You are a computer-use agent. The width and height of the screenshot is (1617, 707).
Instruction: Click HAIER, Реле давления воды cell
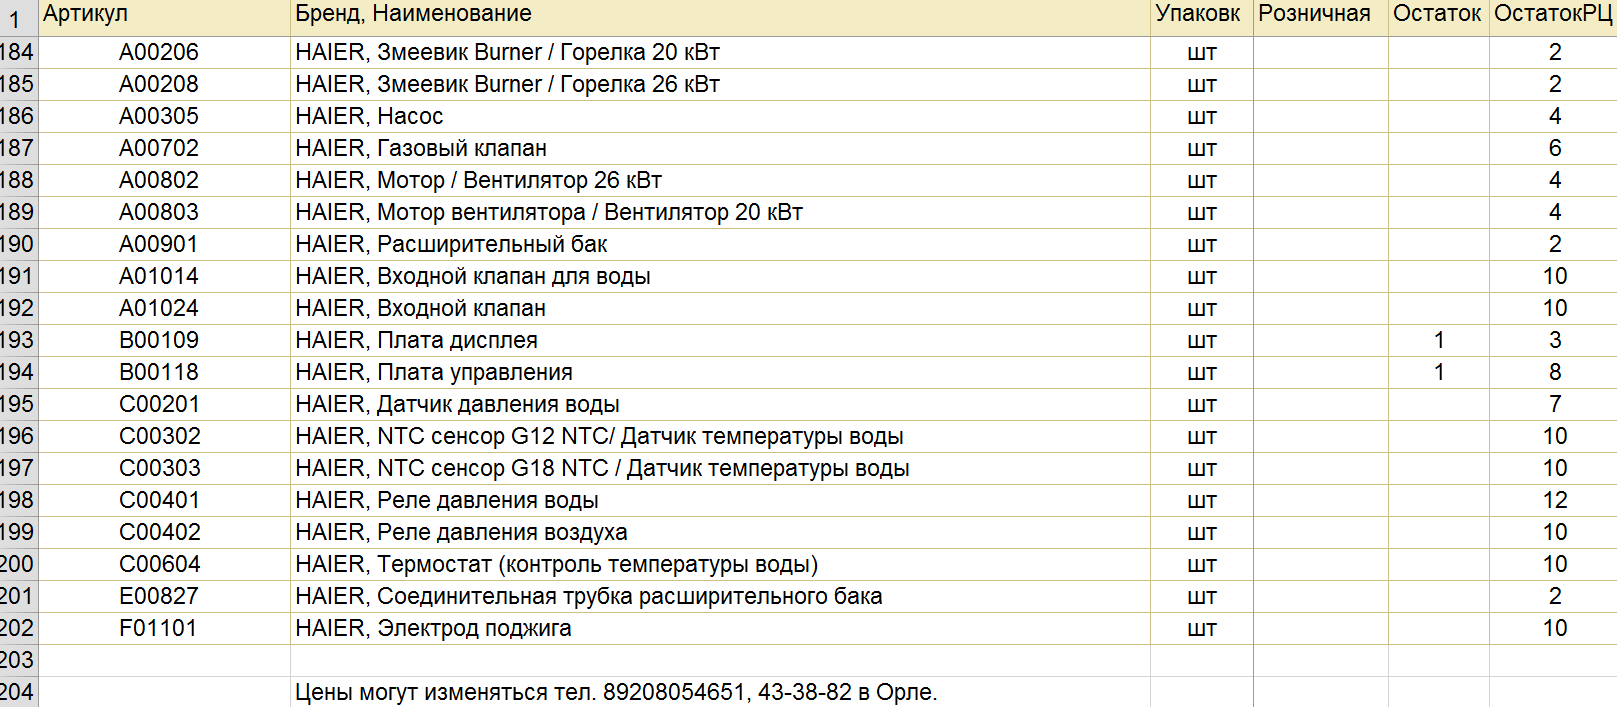pos(720,501)
